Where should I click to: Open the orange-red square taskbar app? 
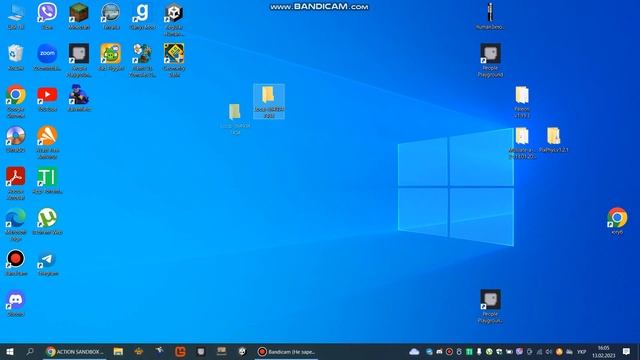[180, 351]
